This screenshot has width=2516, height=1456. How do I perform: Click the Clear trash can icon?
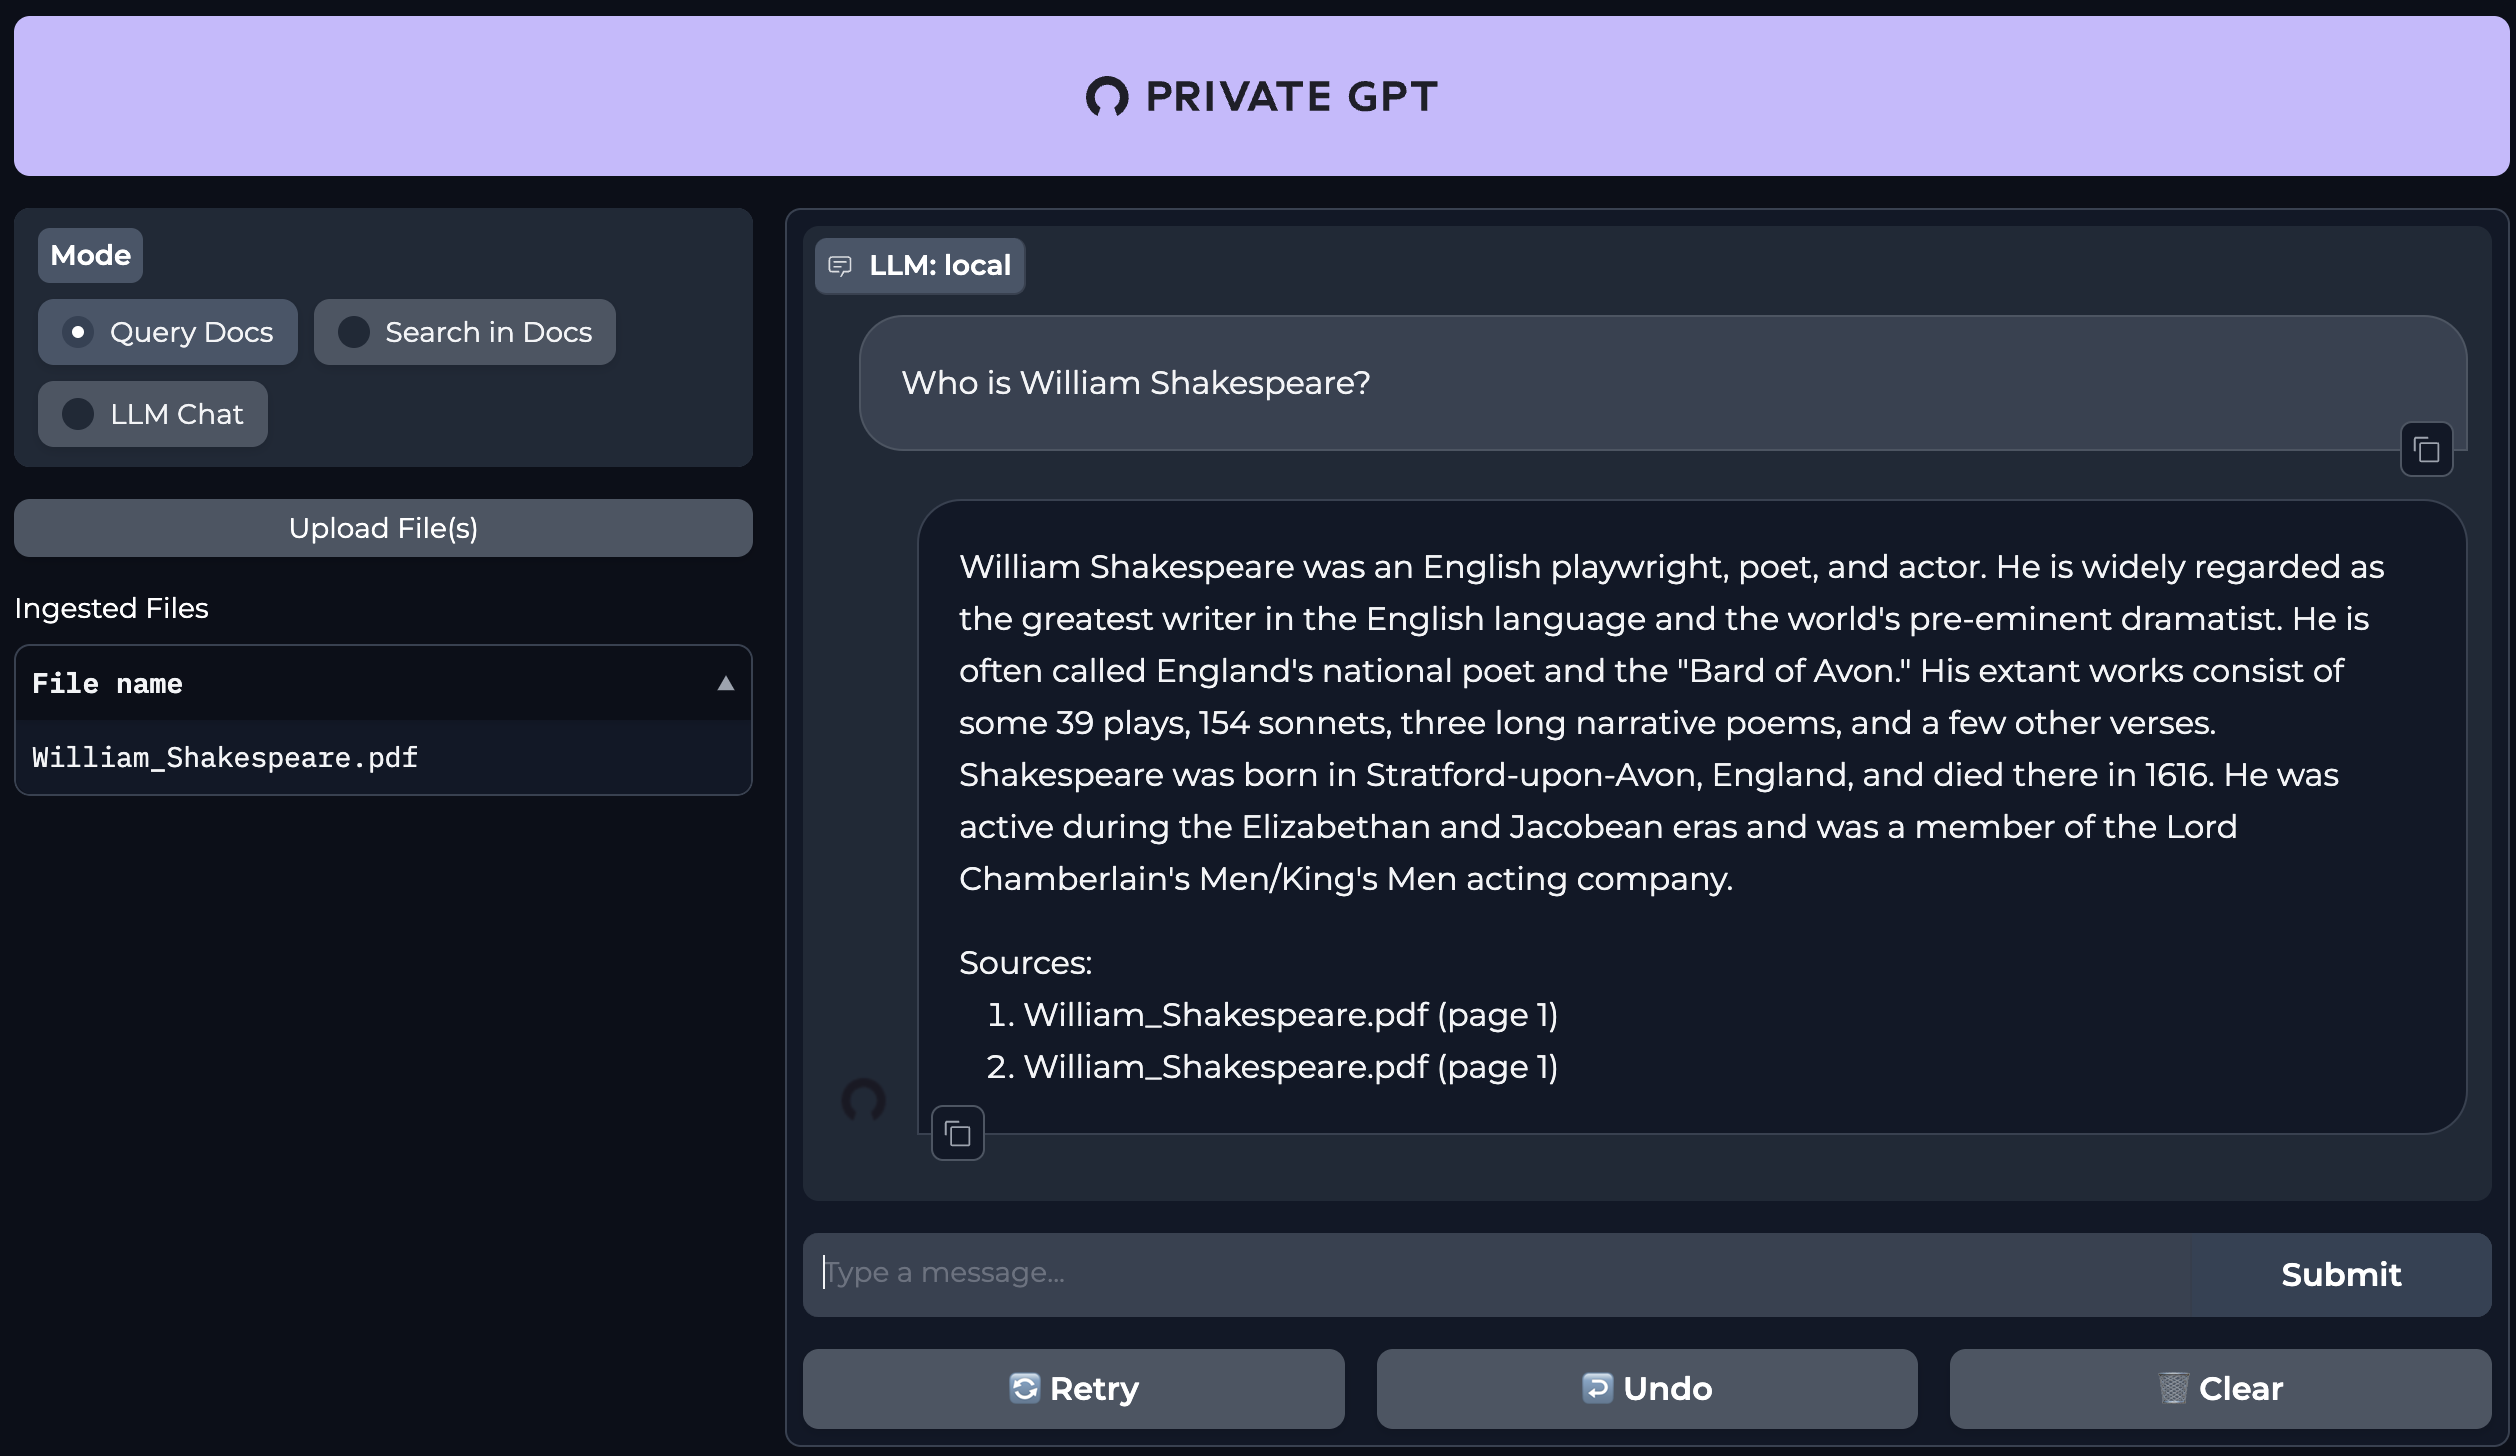click(2173, 1388)
